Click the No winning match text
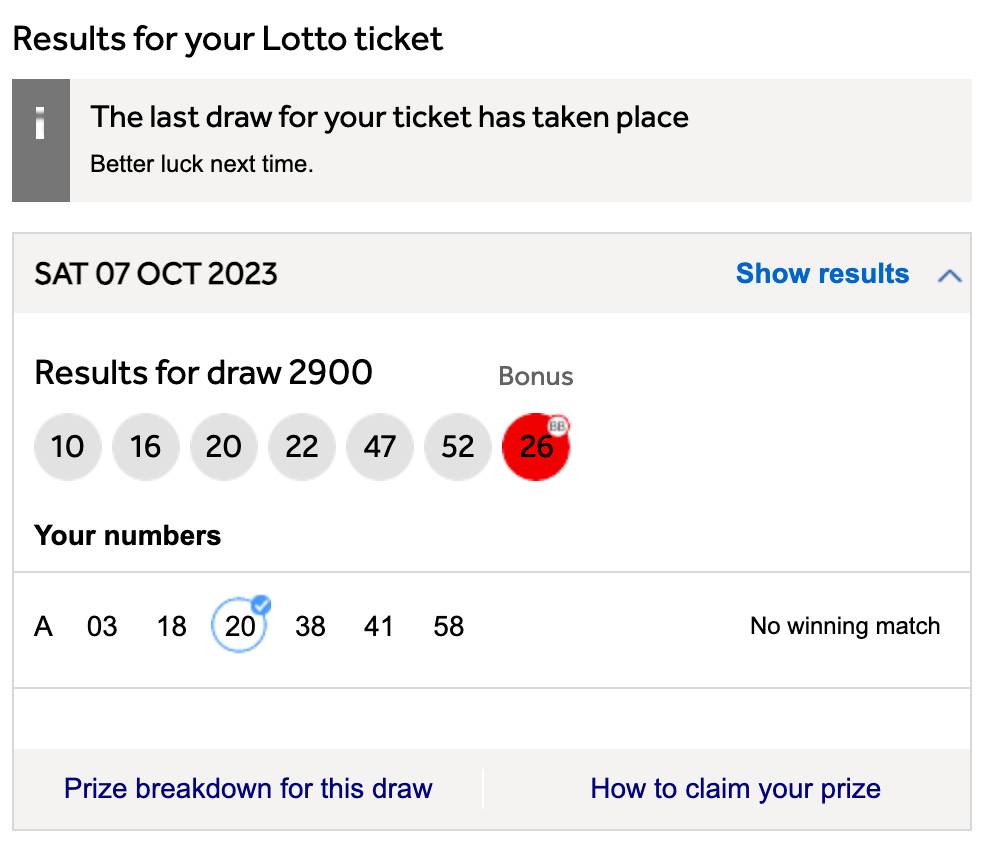 845,626
